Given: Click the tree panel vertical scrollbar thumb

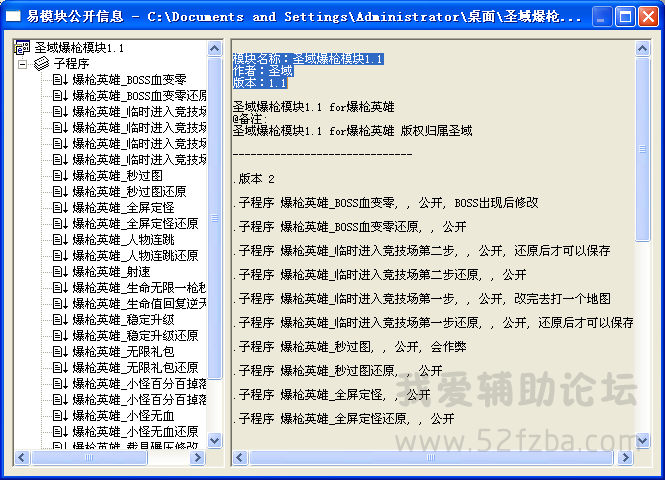Looking at the screenshot, I should [x=215, y=218].
